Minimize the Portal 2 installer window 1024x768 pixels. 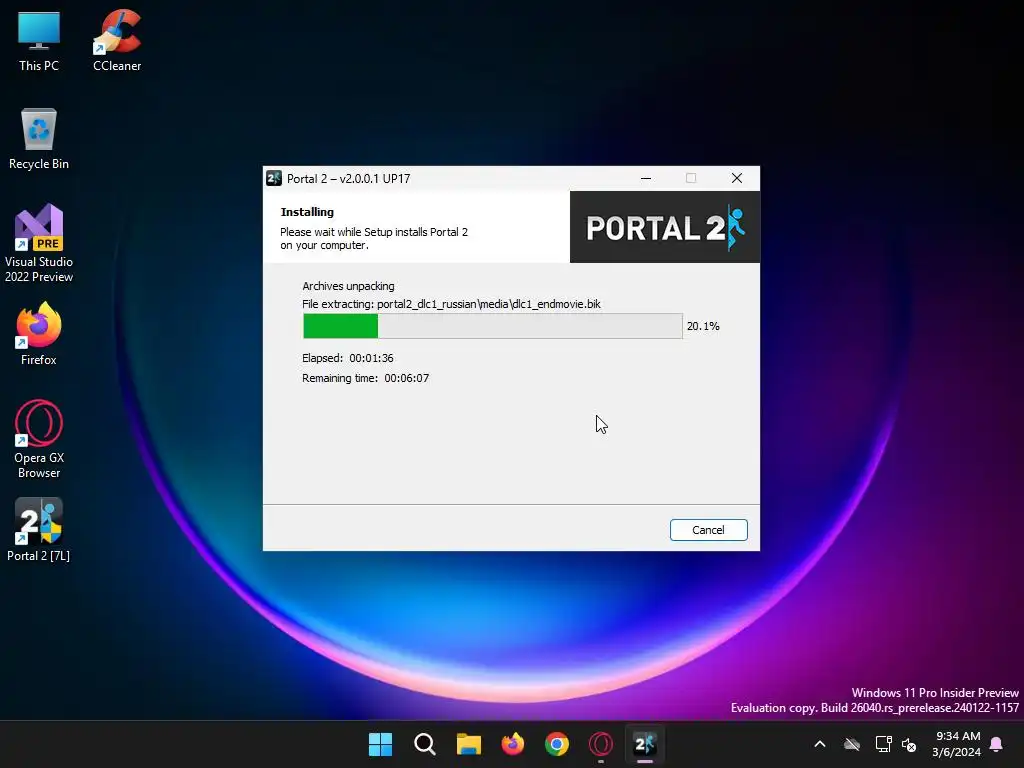point(646,178)
